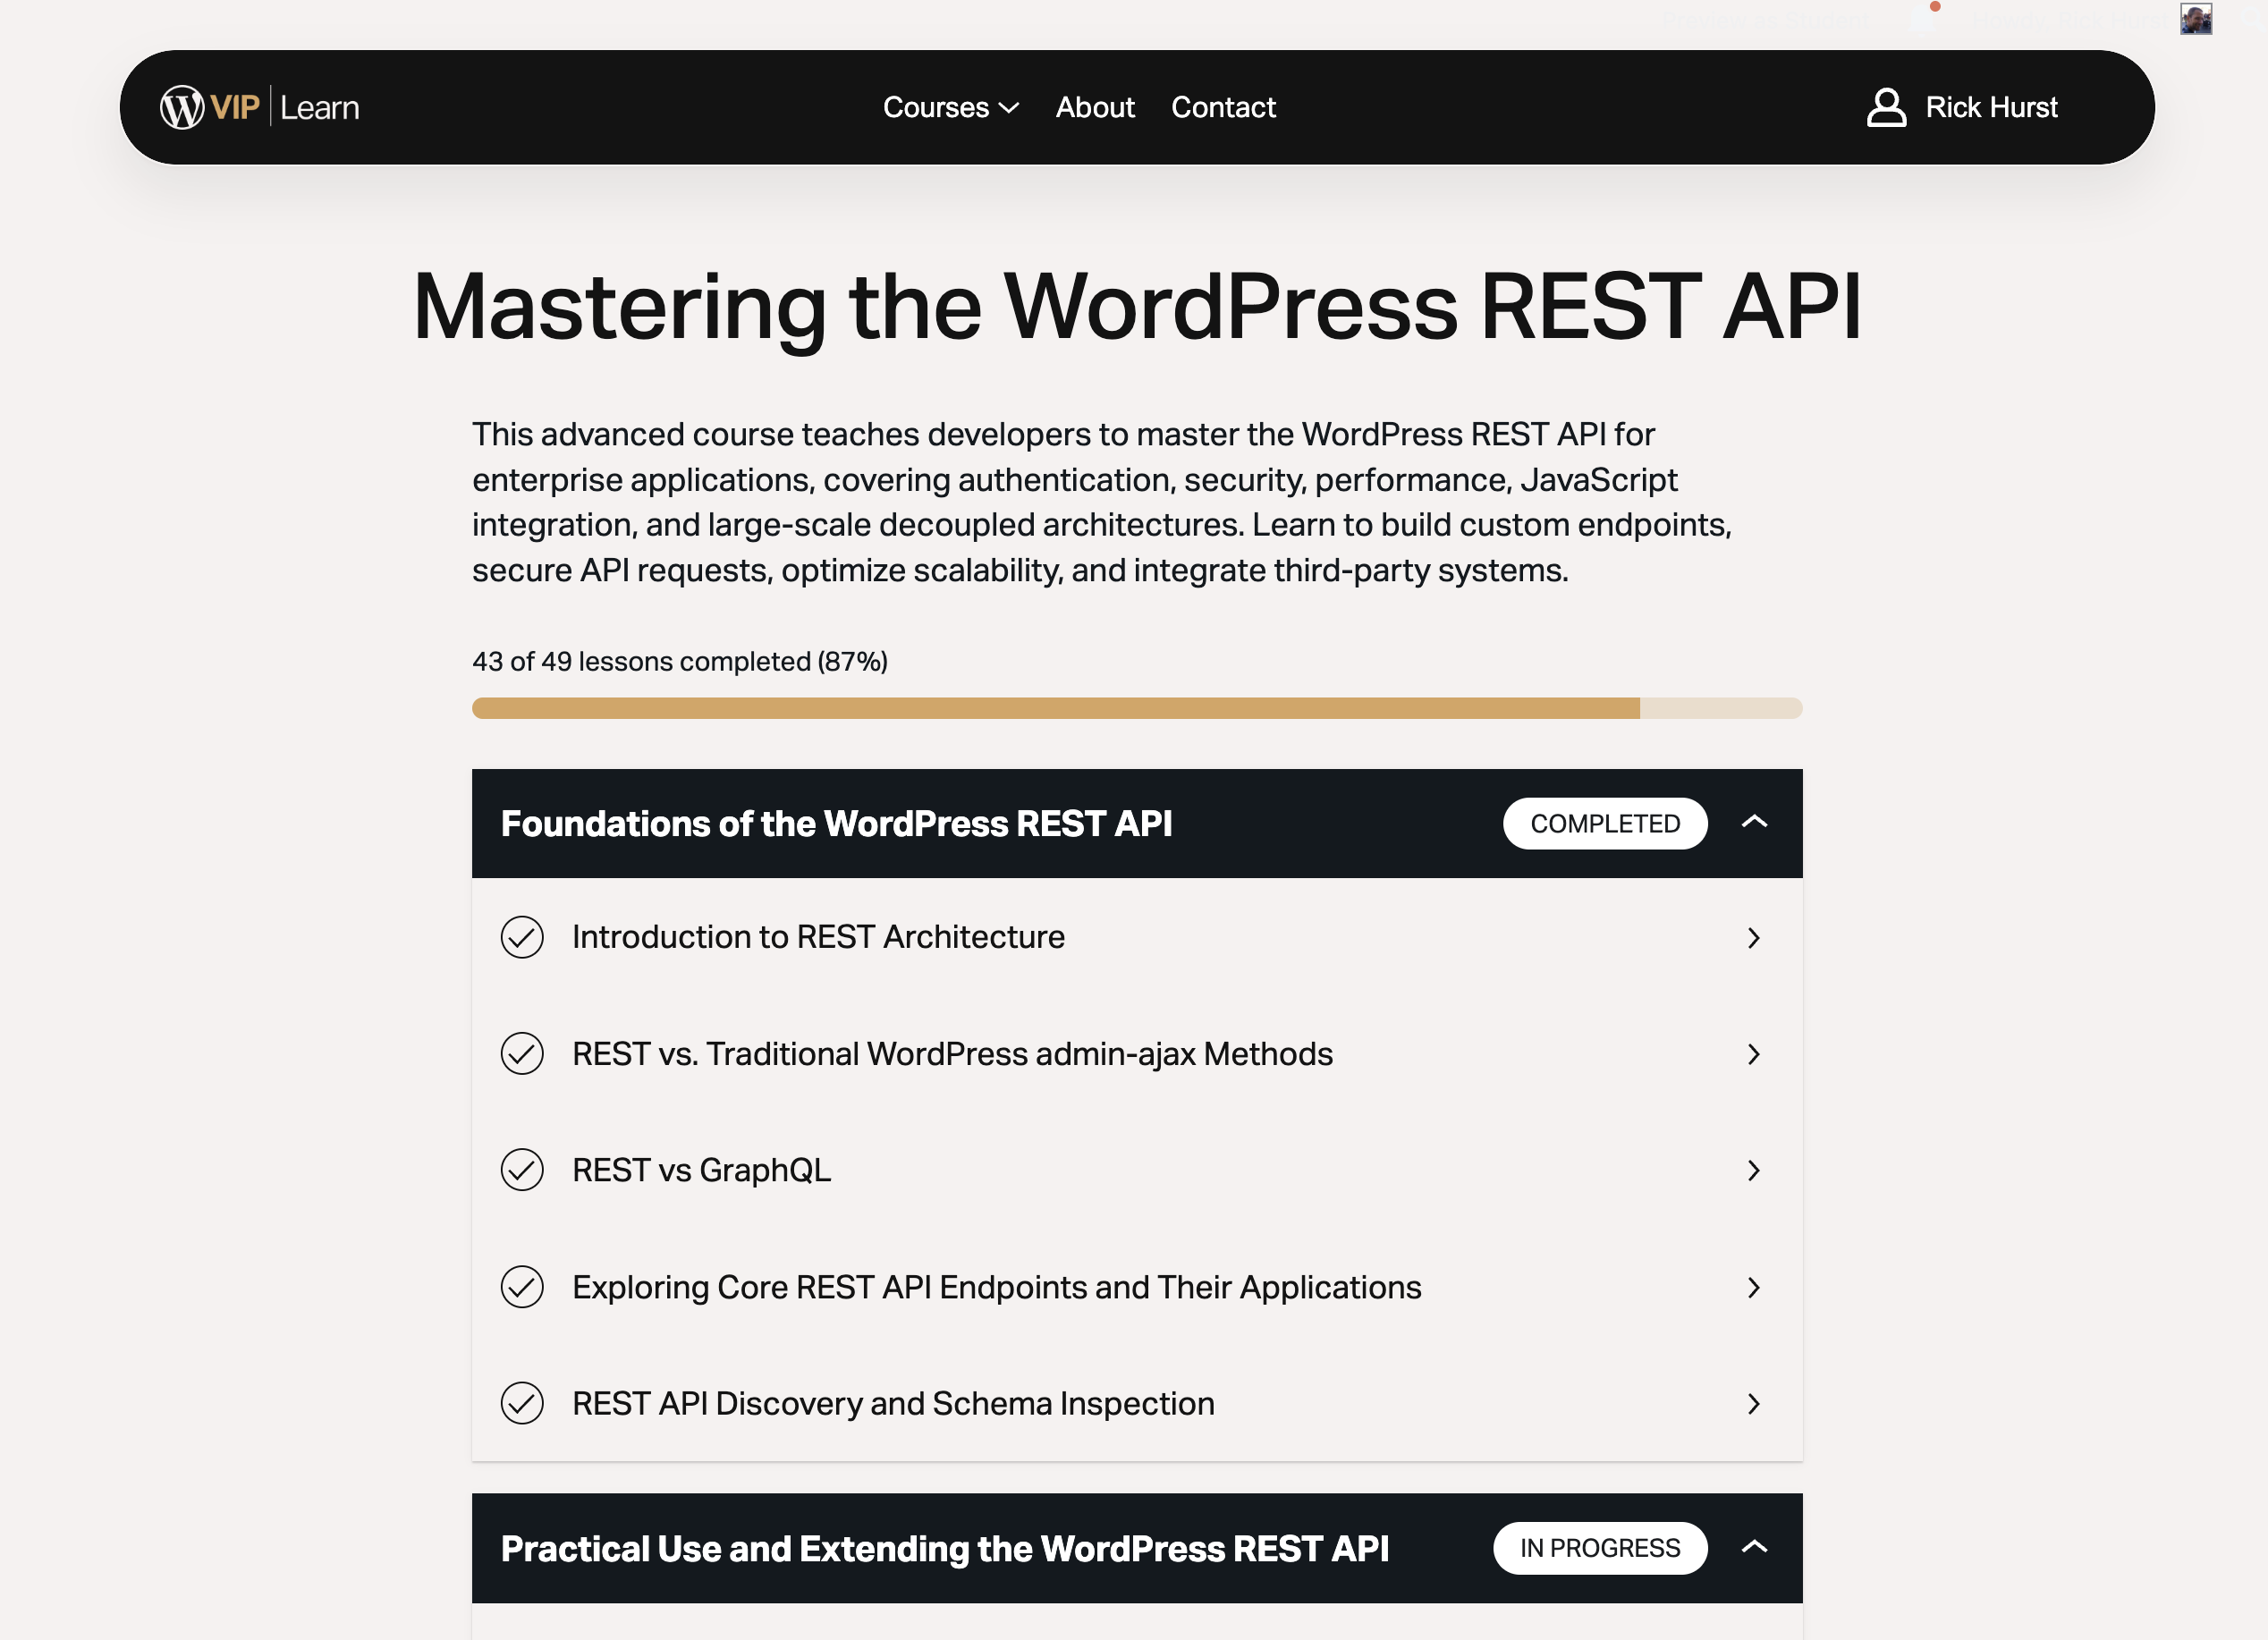The height and width of the screenshot is (1640, 2268).
Task: Open REST API Discovery and Schema Inspection lesson
Action: point(893,1403)
